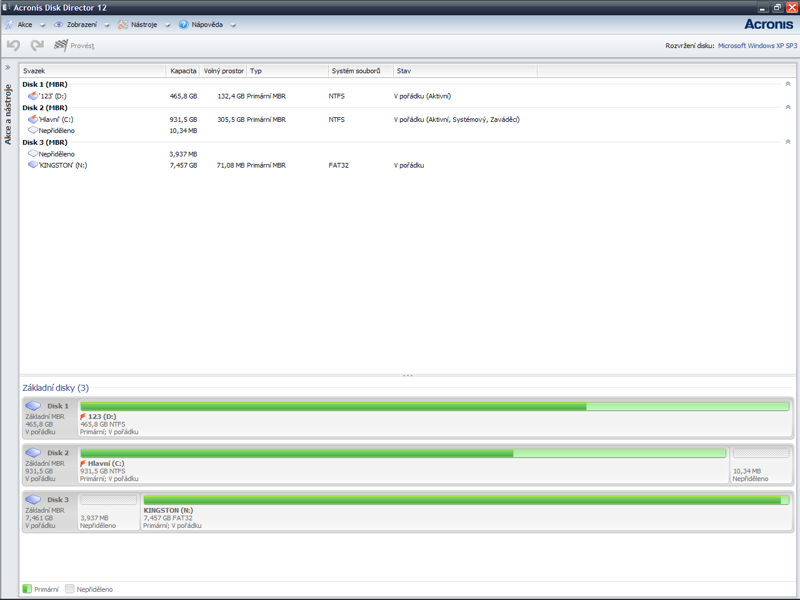Viewport: 800px width, 600px height.
Task: Sort by the Kapacita column header
Action: click(183, 71)
